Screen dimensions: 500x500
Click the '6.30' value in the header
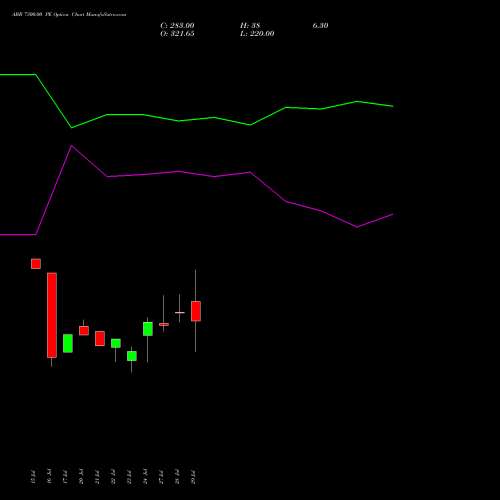click(320, 26)
